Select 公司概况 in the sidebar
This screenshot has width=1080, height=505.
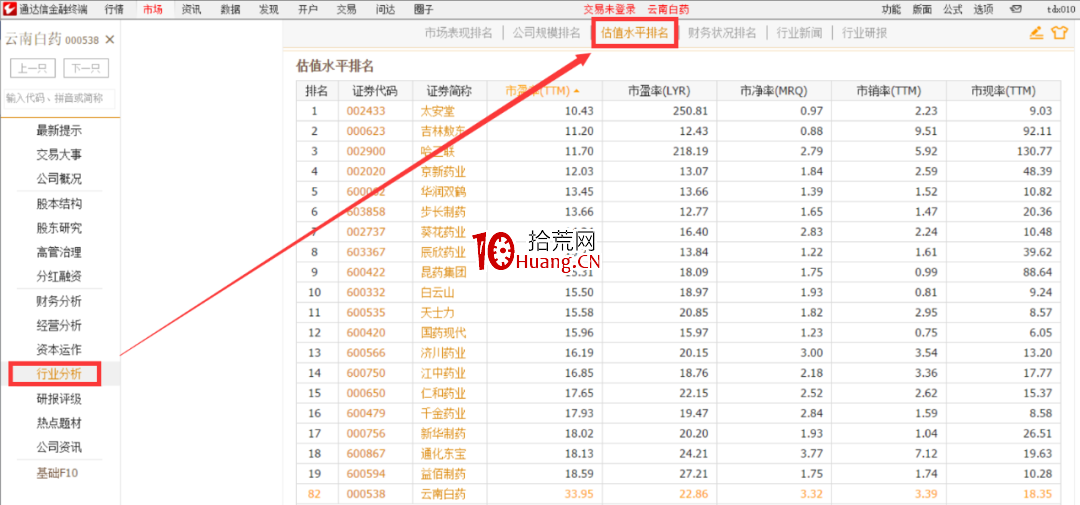(x=59, y=179)
